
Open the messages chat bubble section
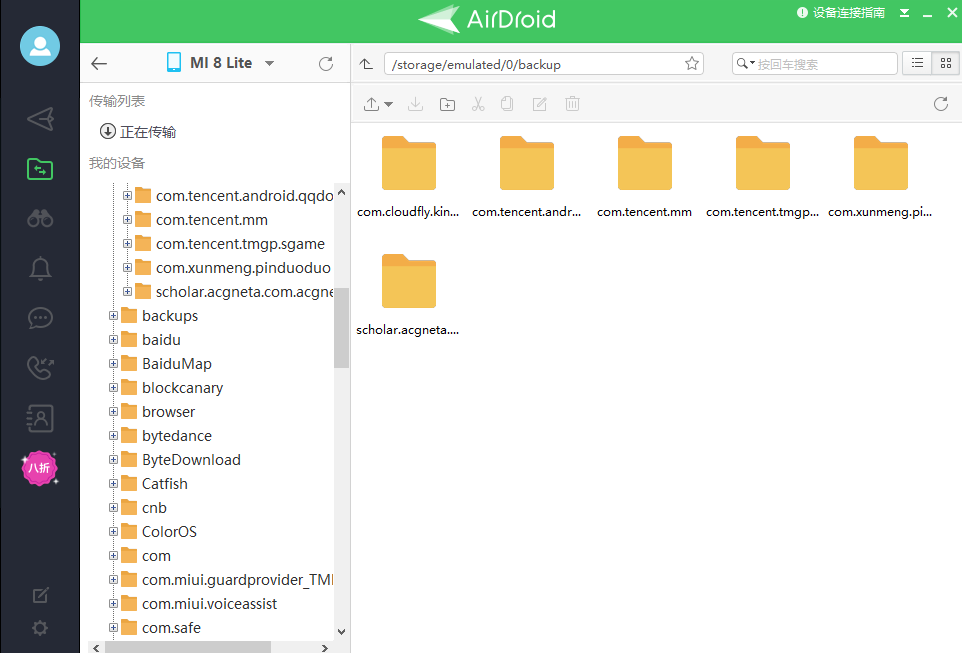click(40, 318)
